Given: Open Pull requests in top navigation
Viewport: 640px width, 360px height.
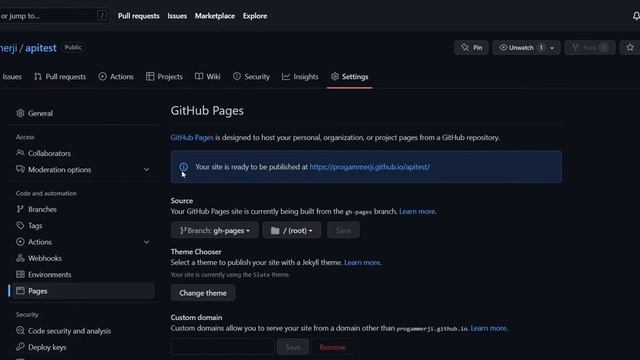Looking at the screenshot, I should [x=138, y=16].
